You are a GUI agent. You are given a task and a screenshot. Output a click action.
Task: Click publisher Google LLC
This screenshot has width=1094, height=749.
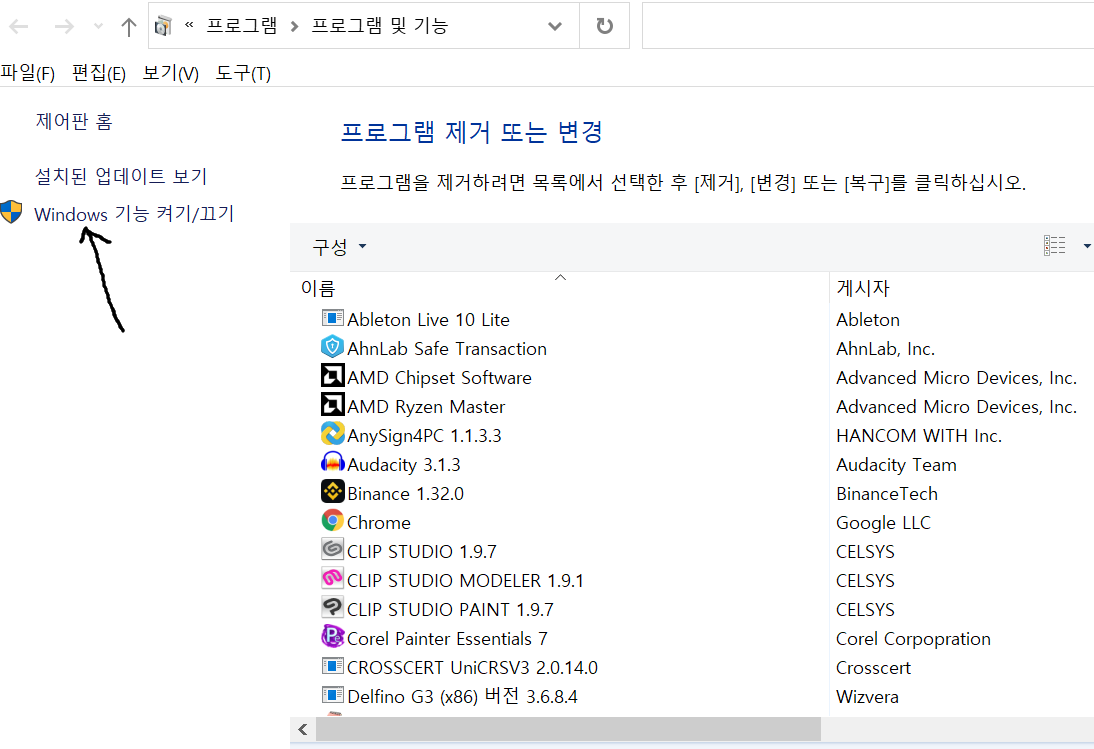point(883,522)
